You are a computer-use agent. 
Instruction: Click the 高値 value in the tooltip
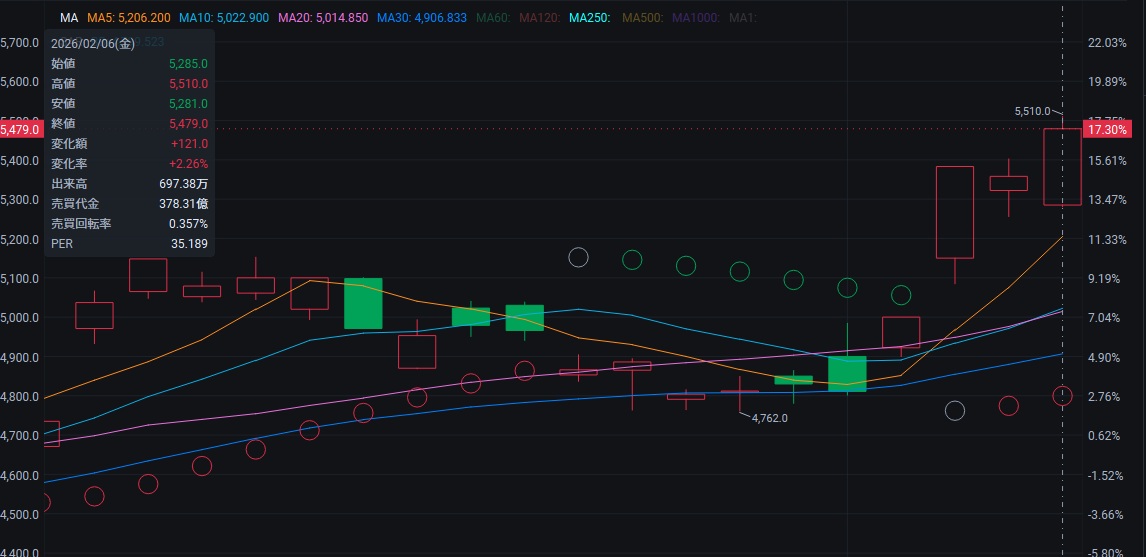[x=188, y=84]
